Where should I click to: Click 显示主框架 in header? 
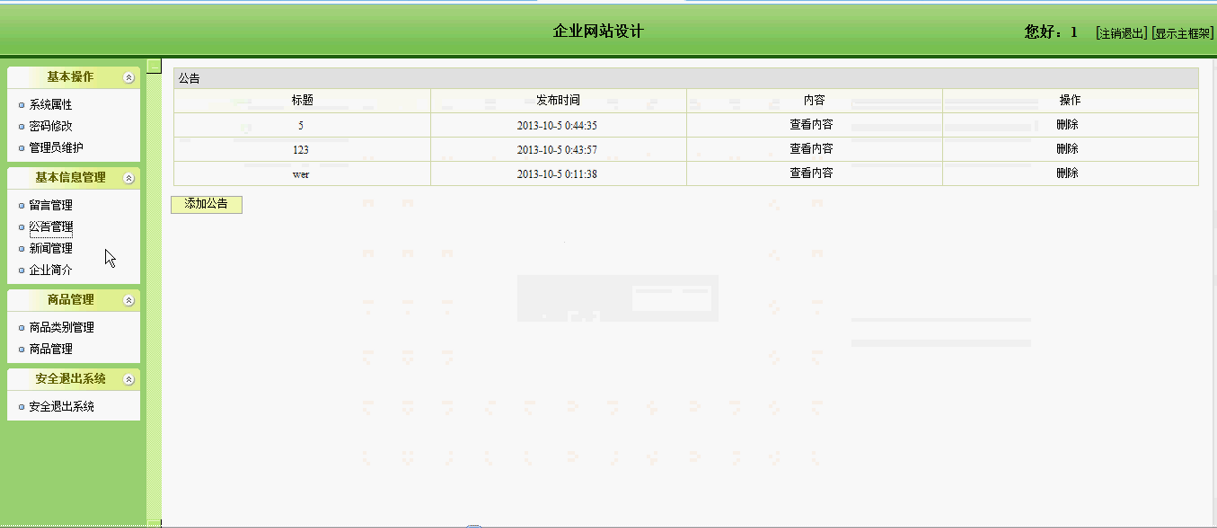[x=1183, y=33]
